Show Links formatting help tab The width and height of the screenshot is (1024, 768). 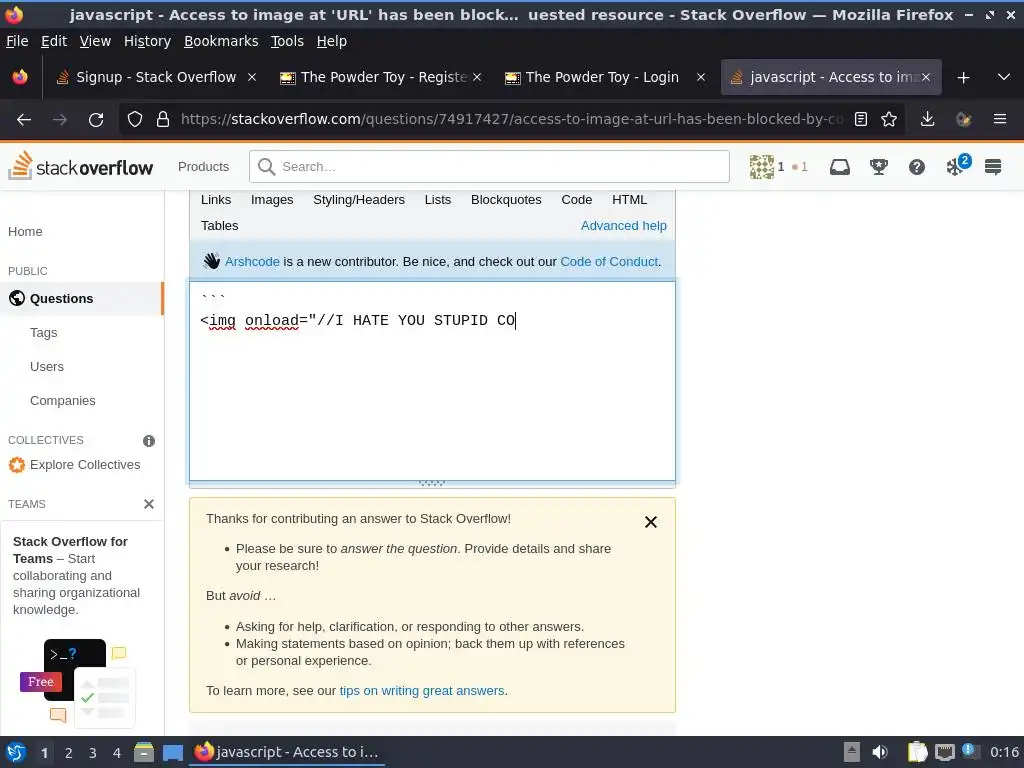coord(216,200)
